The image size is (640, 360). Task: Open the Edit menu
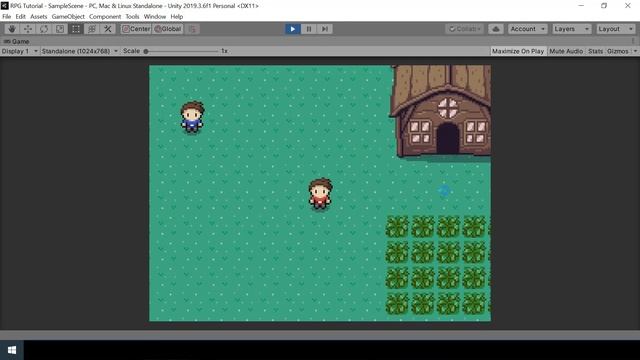tap(20, 17)
